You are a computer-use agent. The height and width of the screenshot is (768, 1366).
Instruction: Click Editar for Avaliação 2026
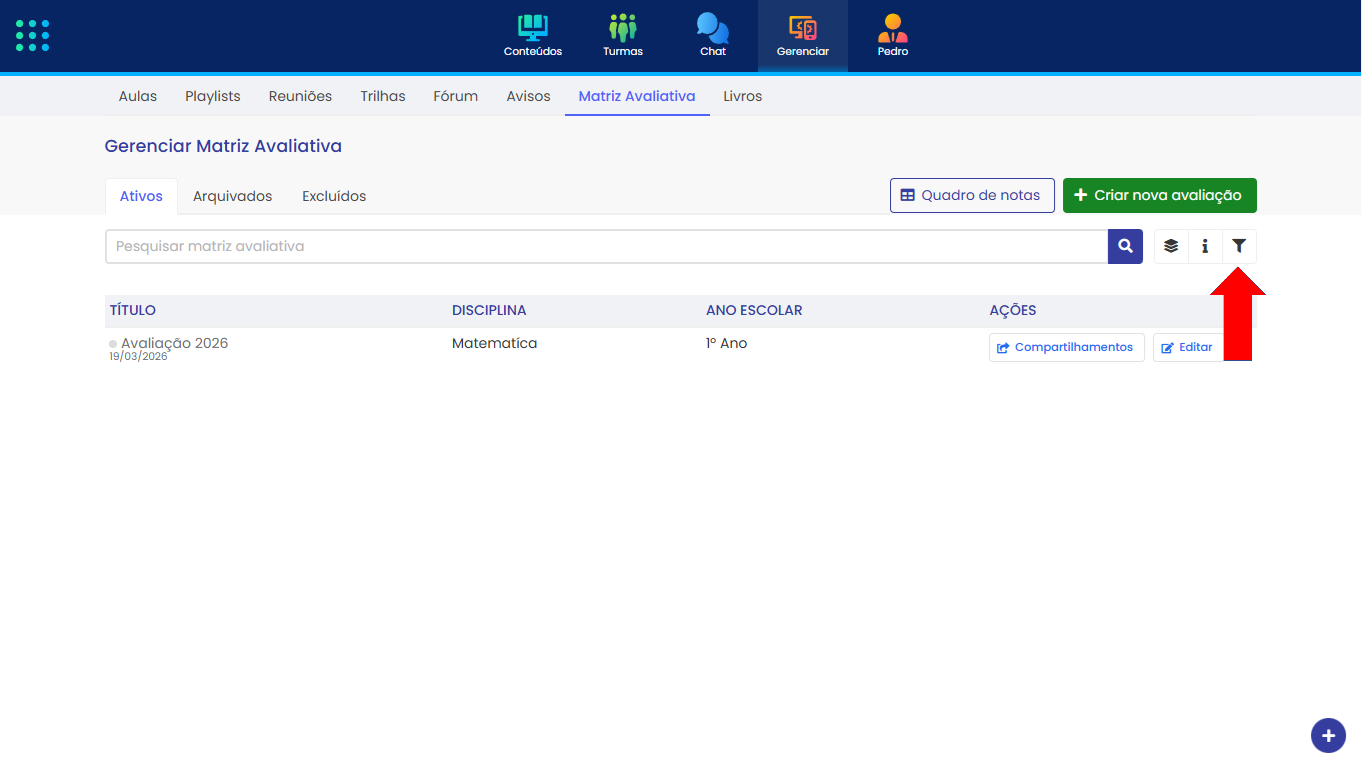[1188, 347]
